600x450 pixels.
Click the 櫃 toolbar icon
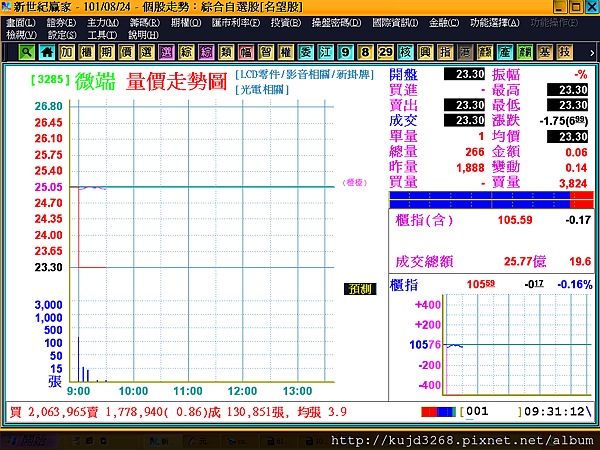tap(87, 52)
